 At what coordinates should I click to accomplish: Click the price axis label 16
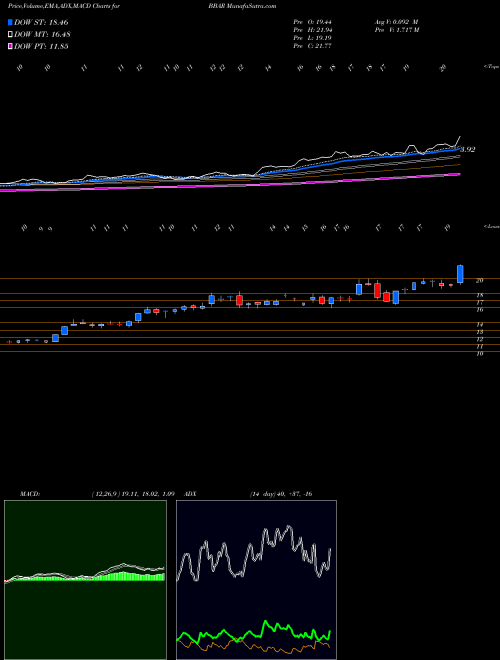[x=479, y=310]
